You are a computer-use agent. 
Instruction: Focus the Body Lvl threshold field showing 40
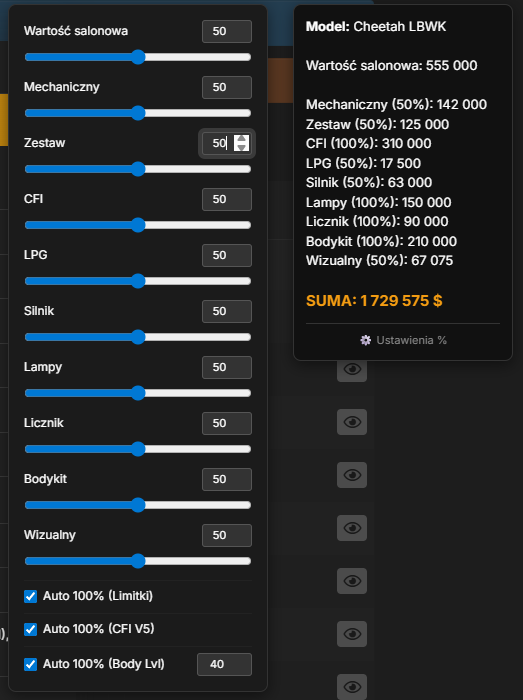click(224, 664)
